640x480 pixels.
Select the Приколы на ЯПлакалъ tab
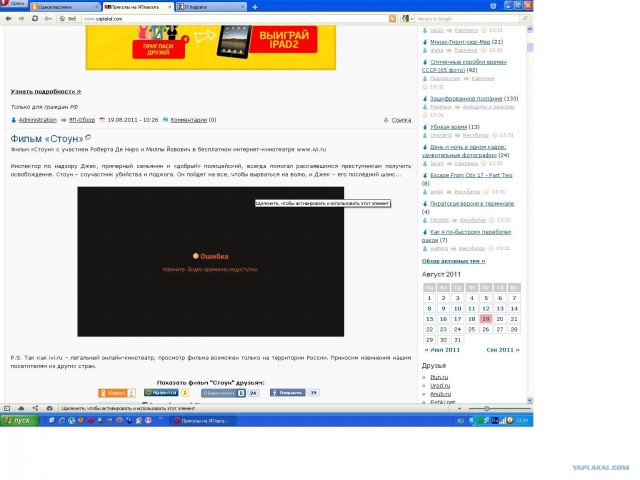tap(138, 7)
